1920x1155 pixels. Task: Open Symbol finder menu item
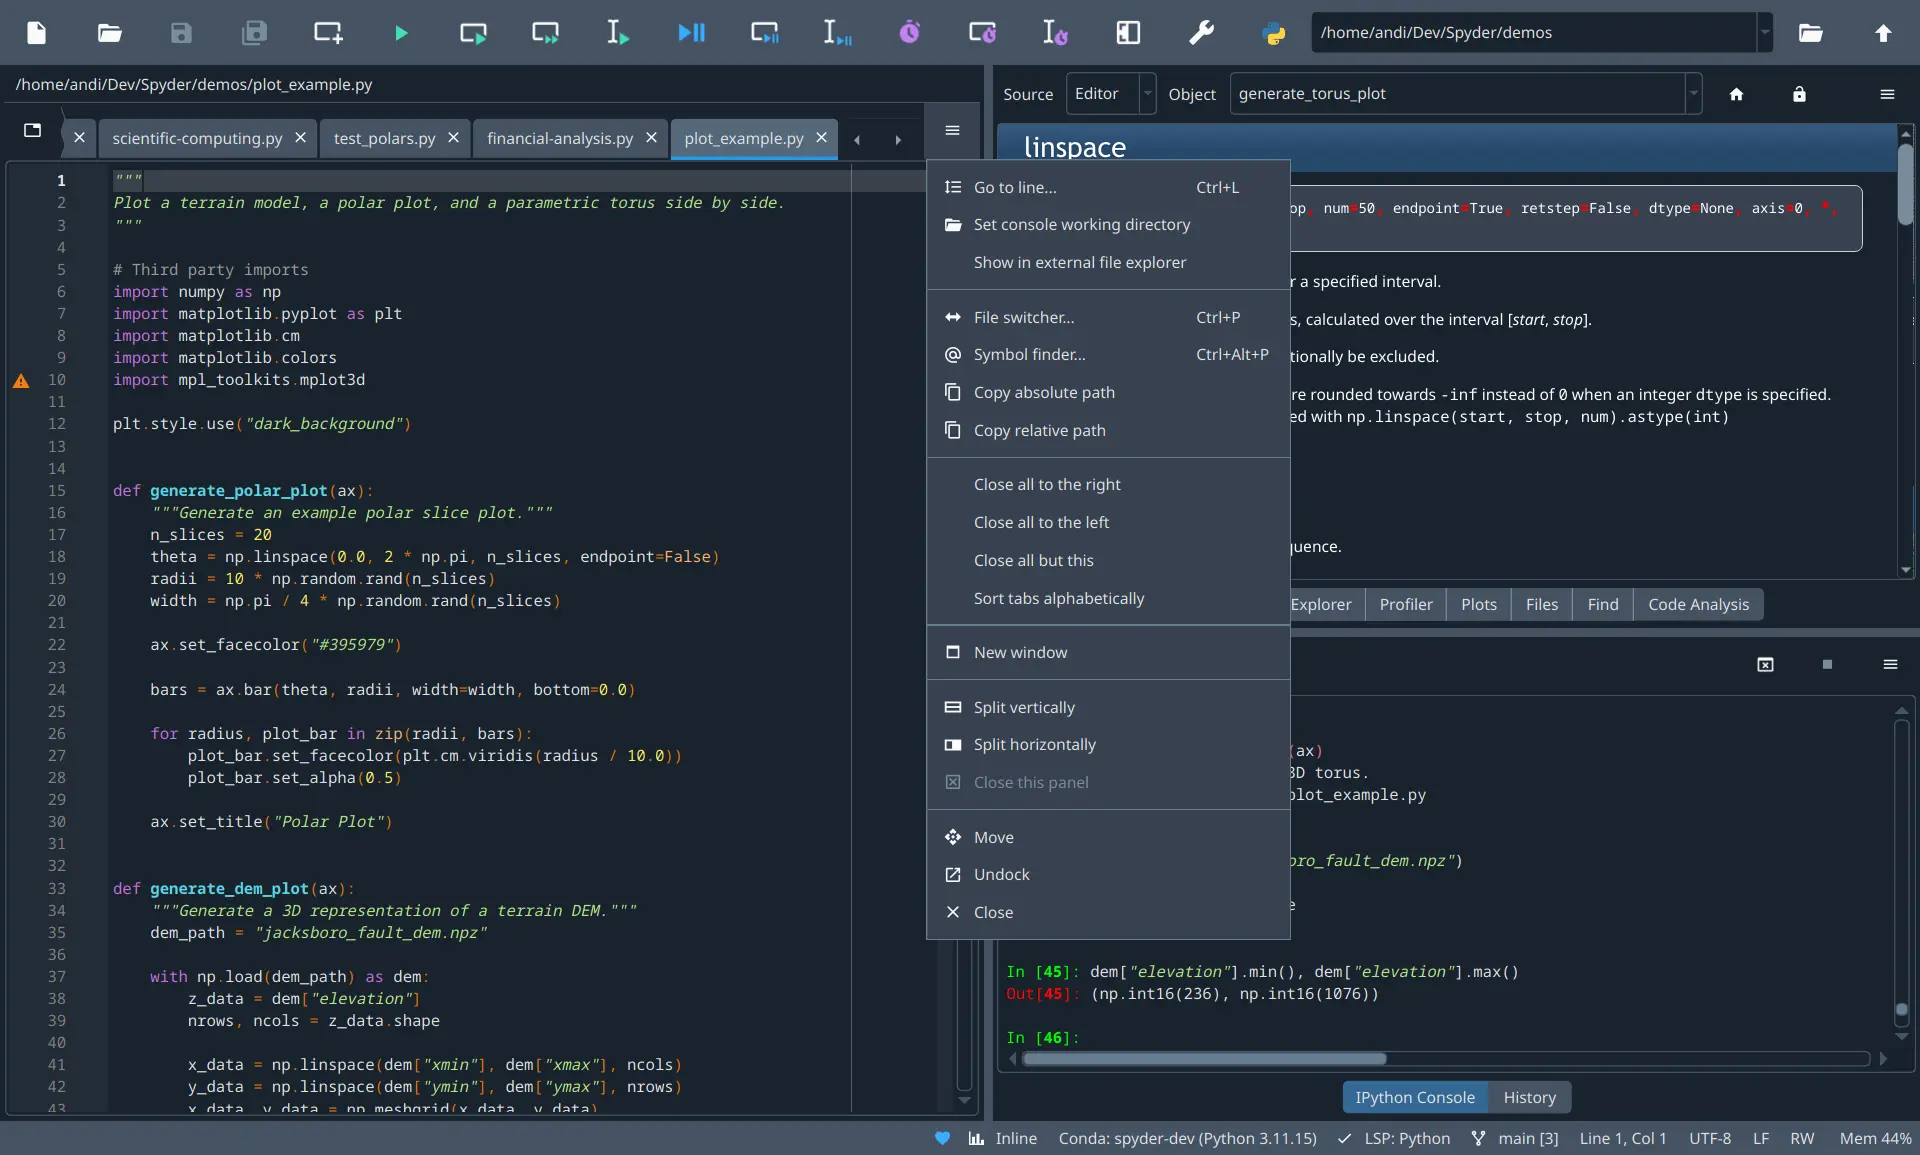click(x=1108, y=354)
